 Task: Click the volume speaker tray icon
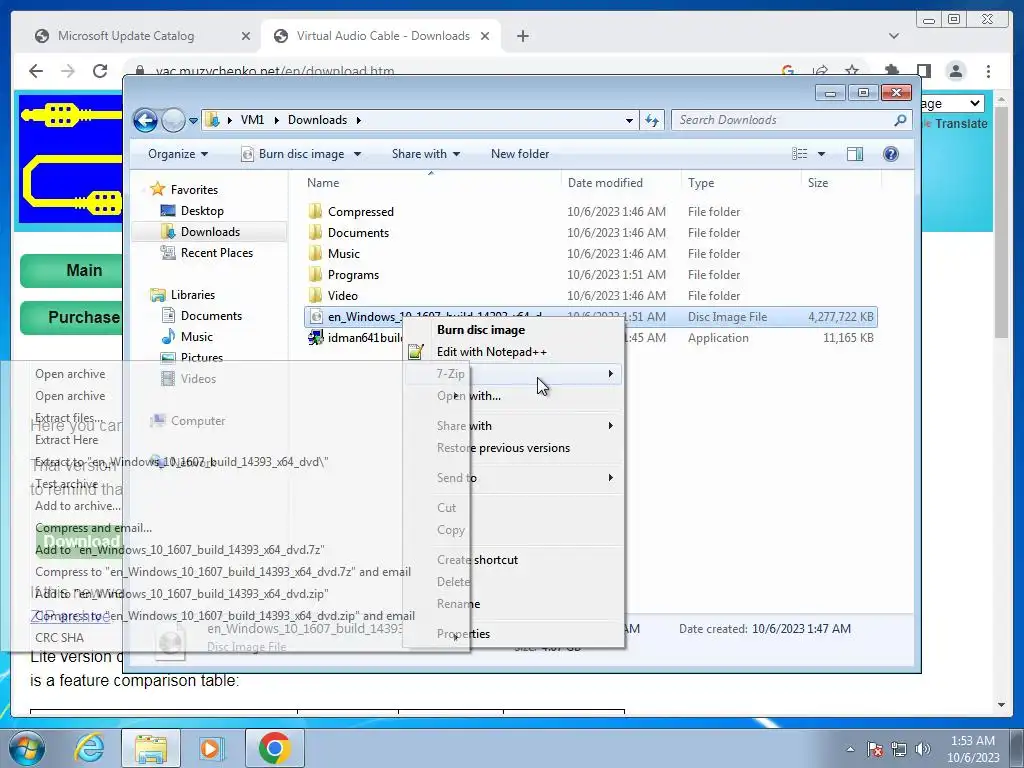click(x=922, y=750)
